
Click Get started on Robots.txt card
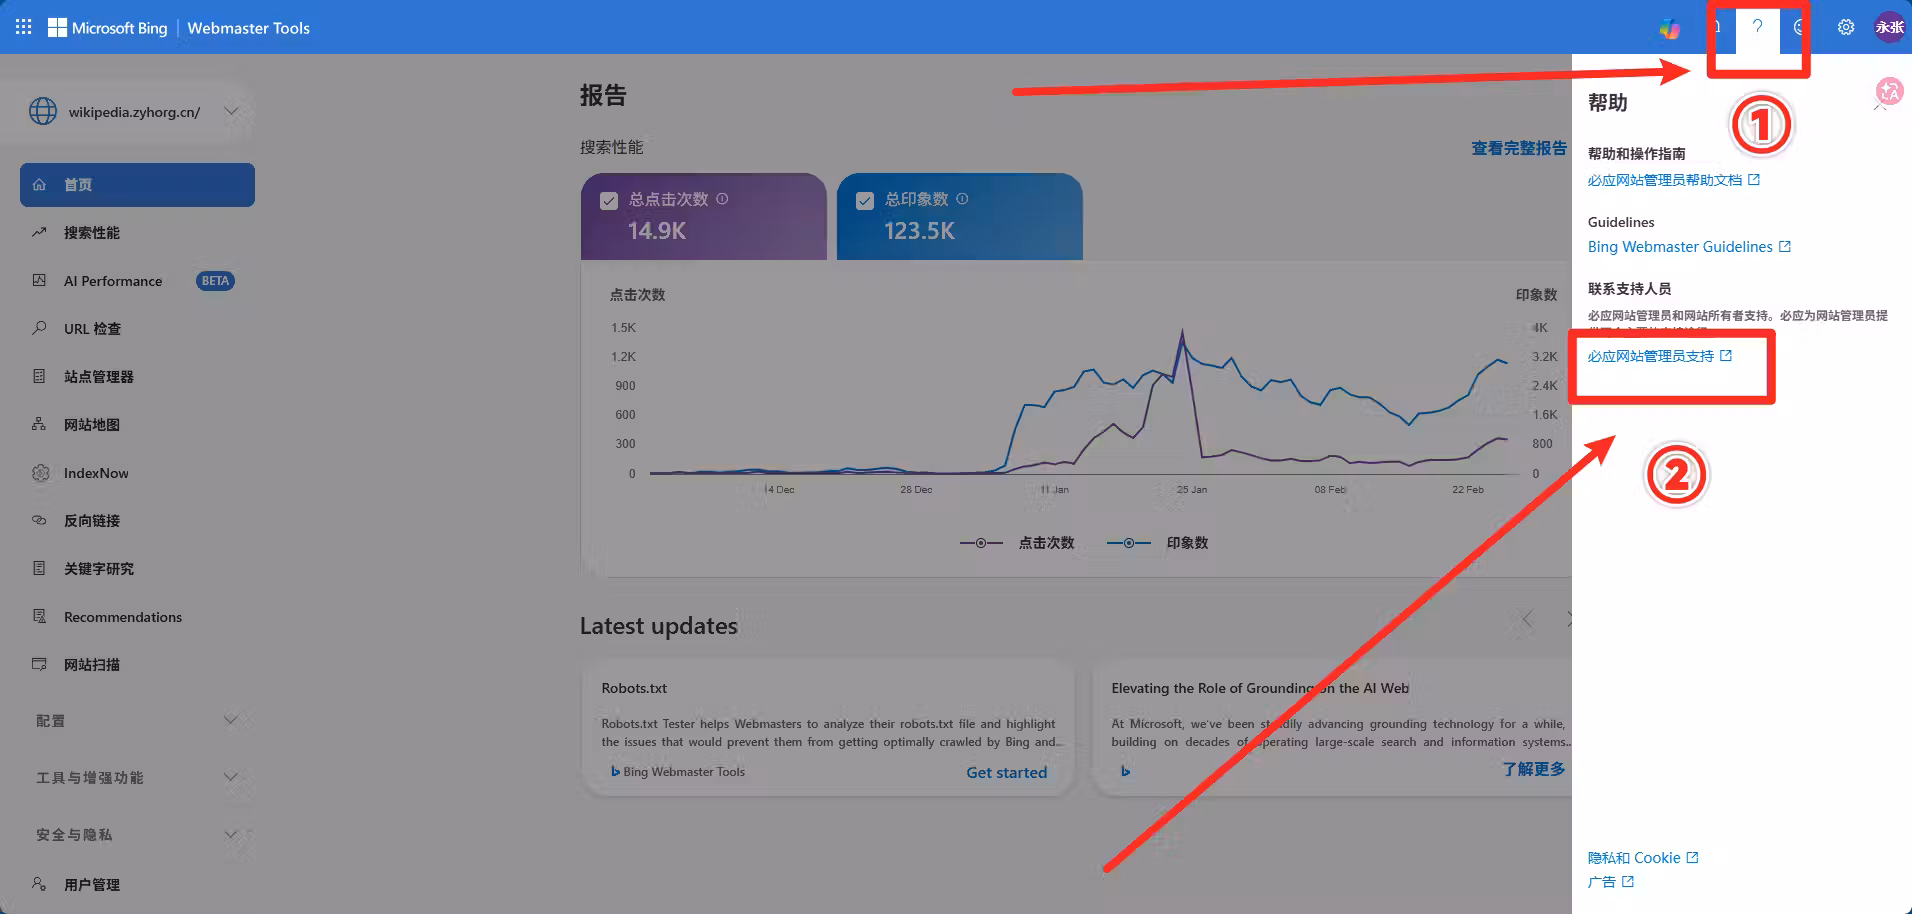(1006, 772)
